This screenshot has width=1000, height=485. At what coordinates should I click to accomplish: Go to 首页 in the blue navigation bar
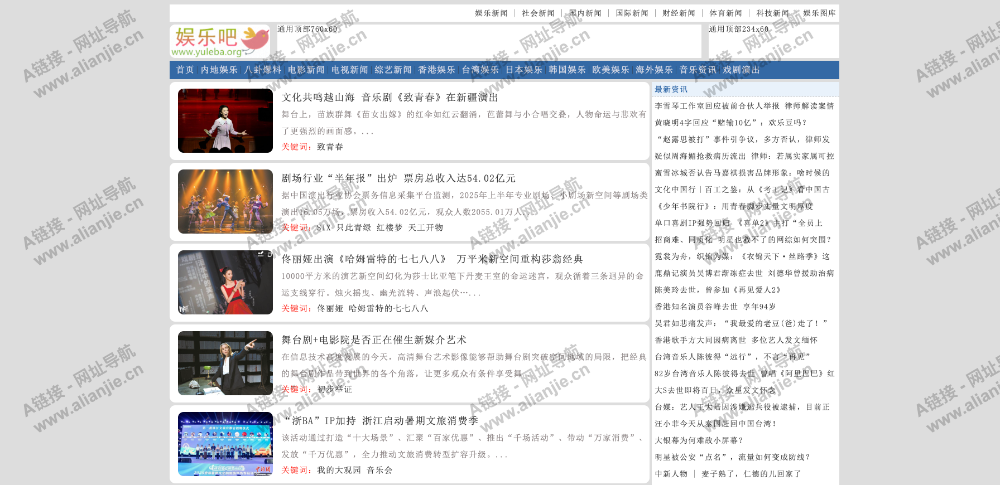185,70
